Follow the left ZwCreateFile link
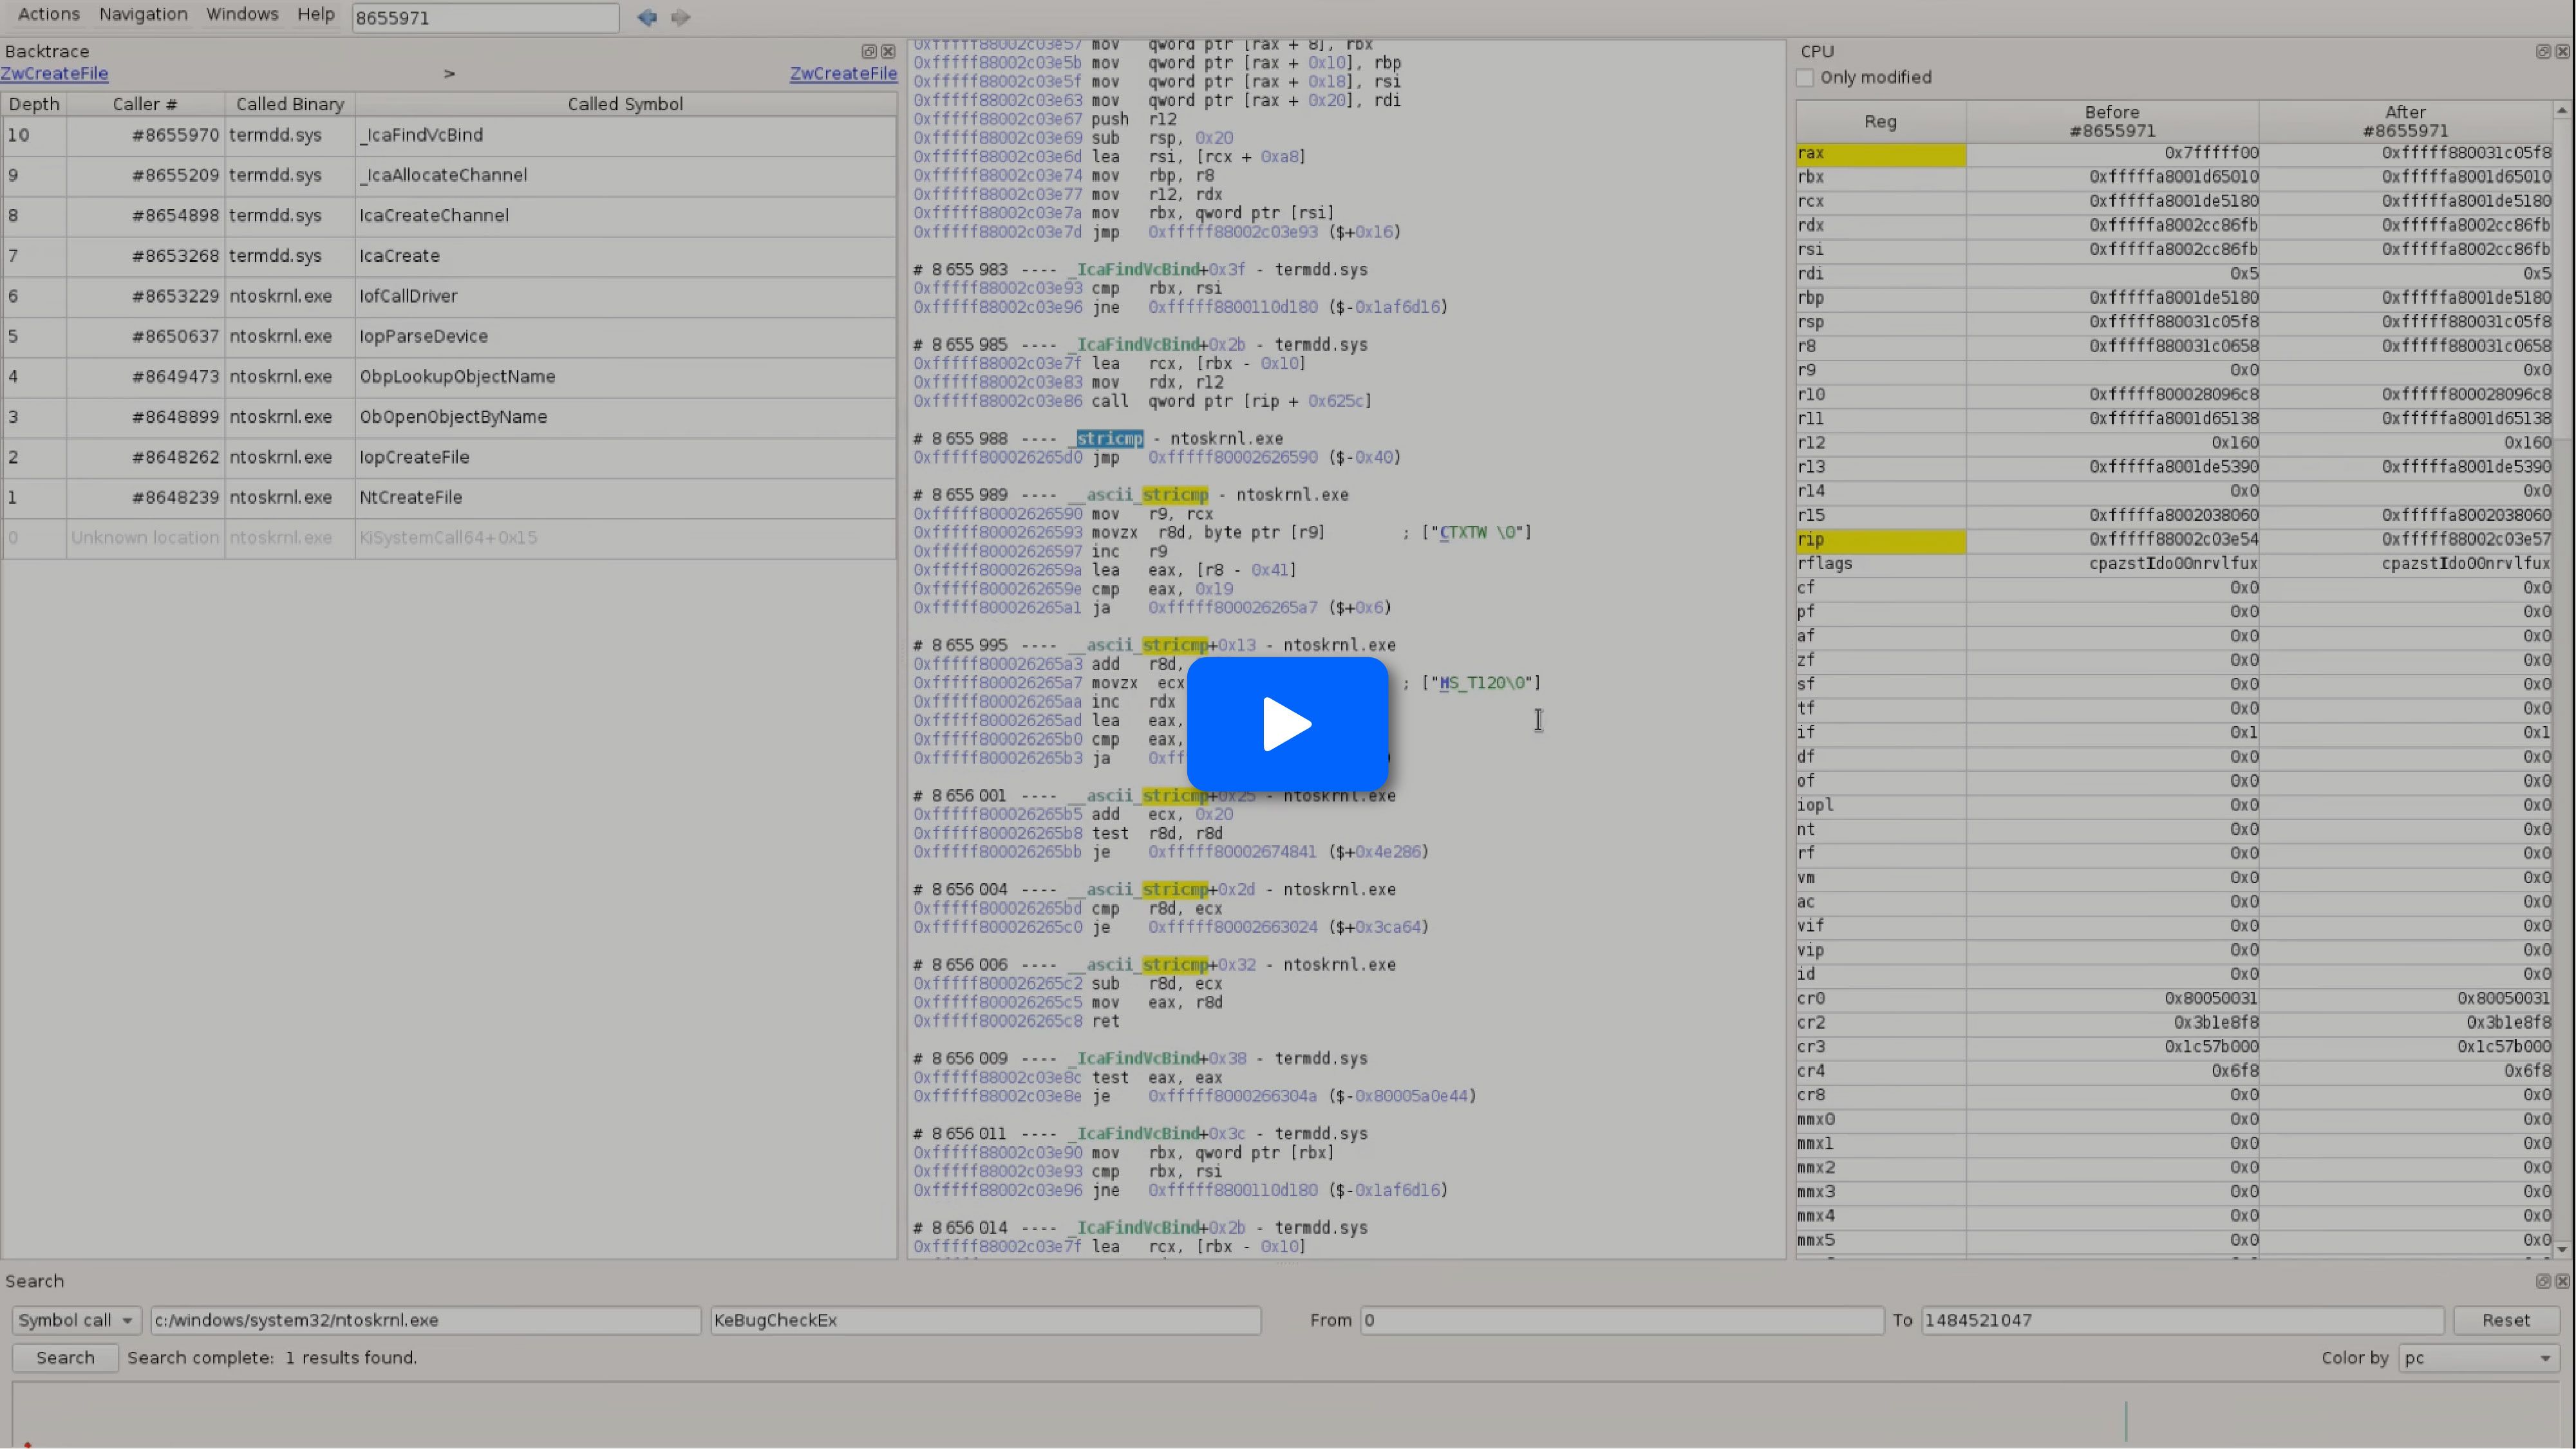The image size is (2576, 1449). 54,73
